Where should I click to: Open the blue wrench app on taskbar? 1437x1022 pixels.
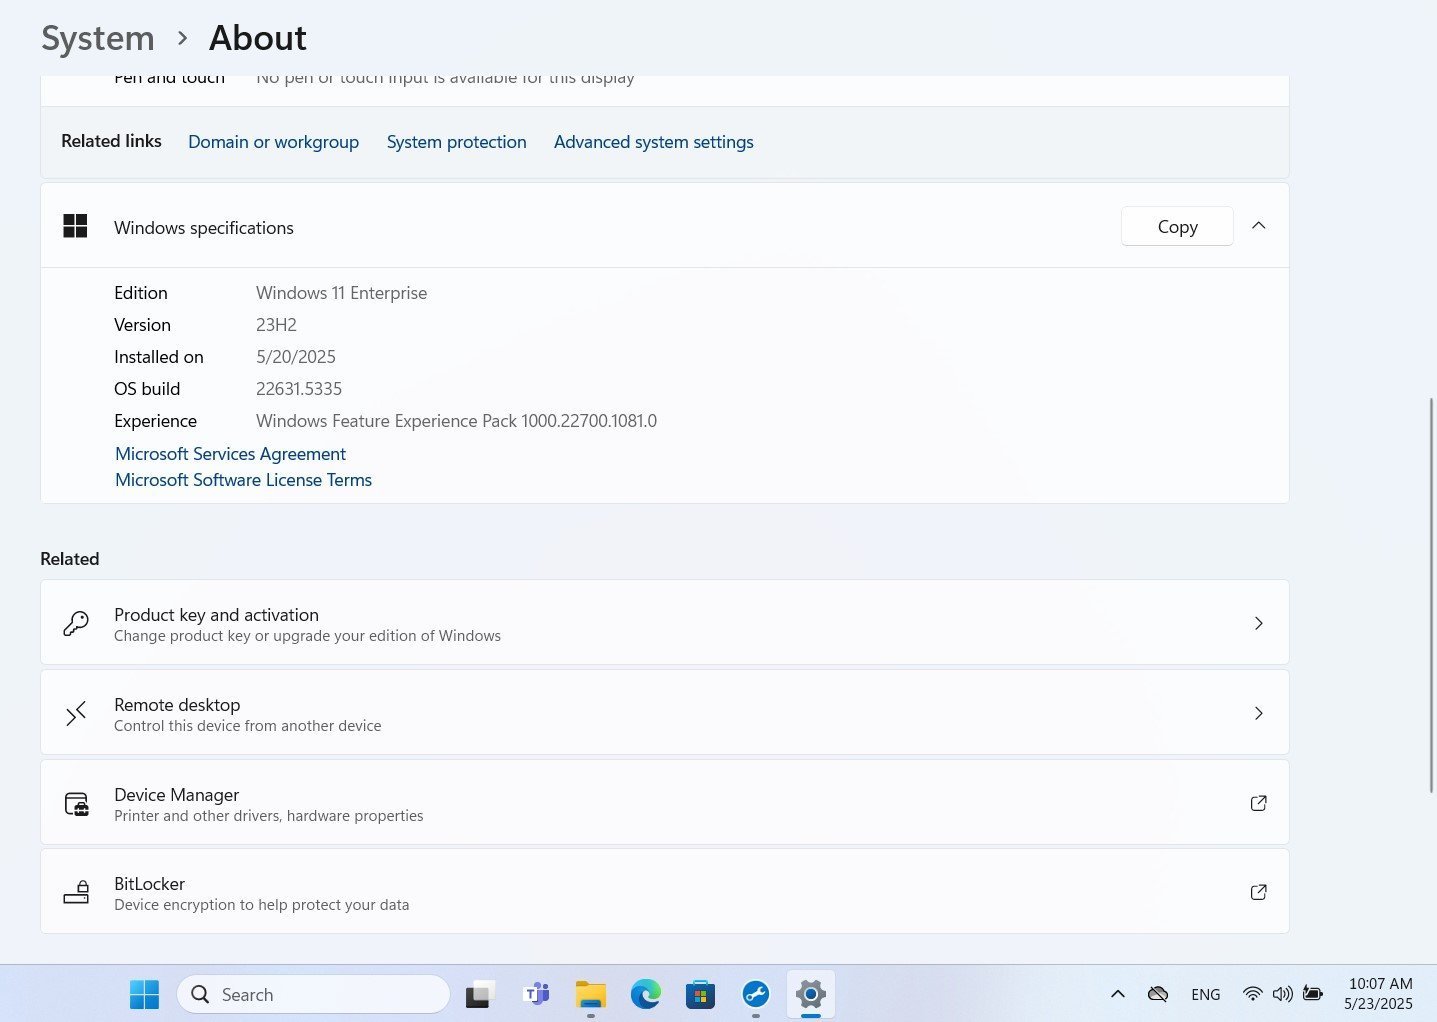coord(756,994)
